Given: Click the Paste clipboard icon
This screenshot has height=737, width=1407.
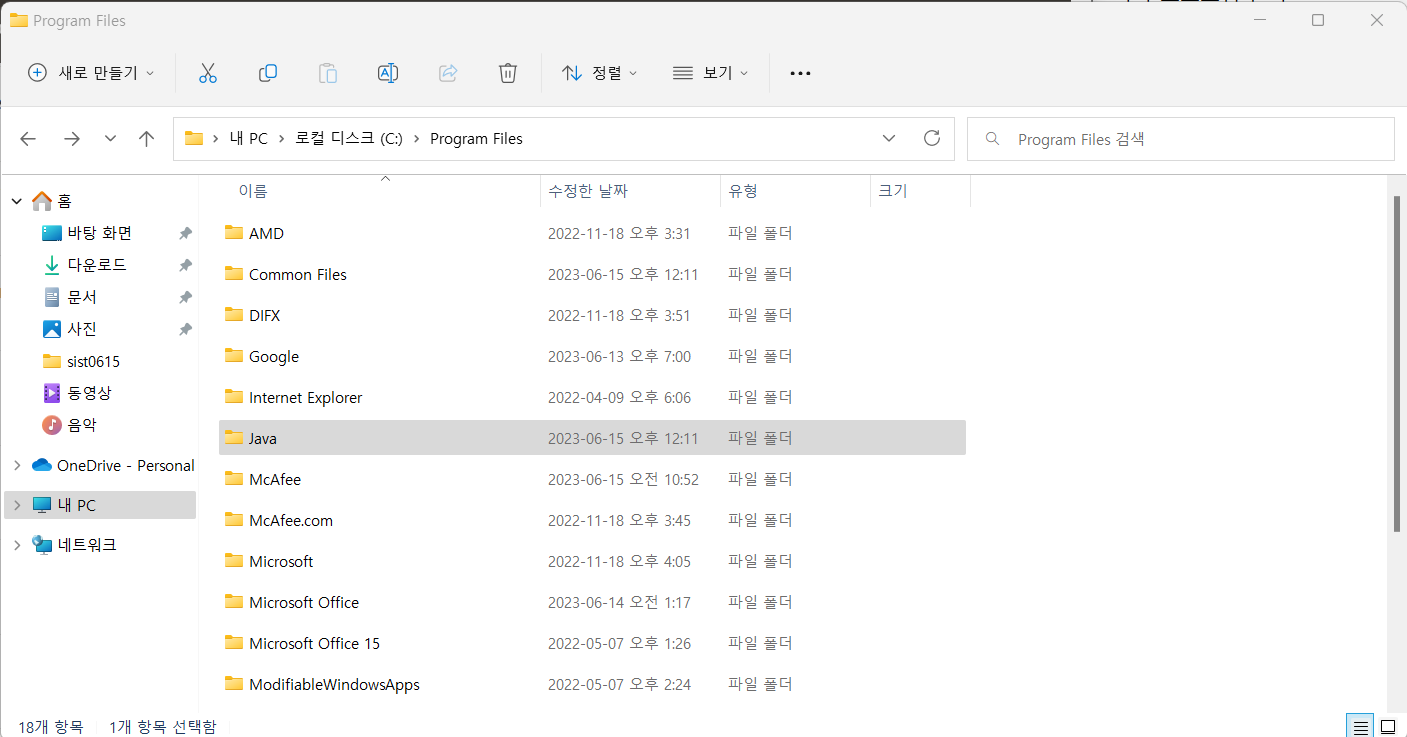Looking at the screenshot, I should (x=328, y=73).
